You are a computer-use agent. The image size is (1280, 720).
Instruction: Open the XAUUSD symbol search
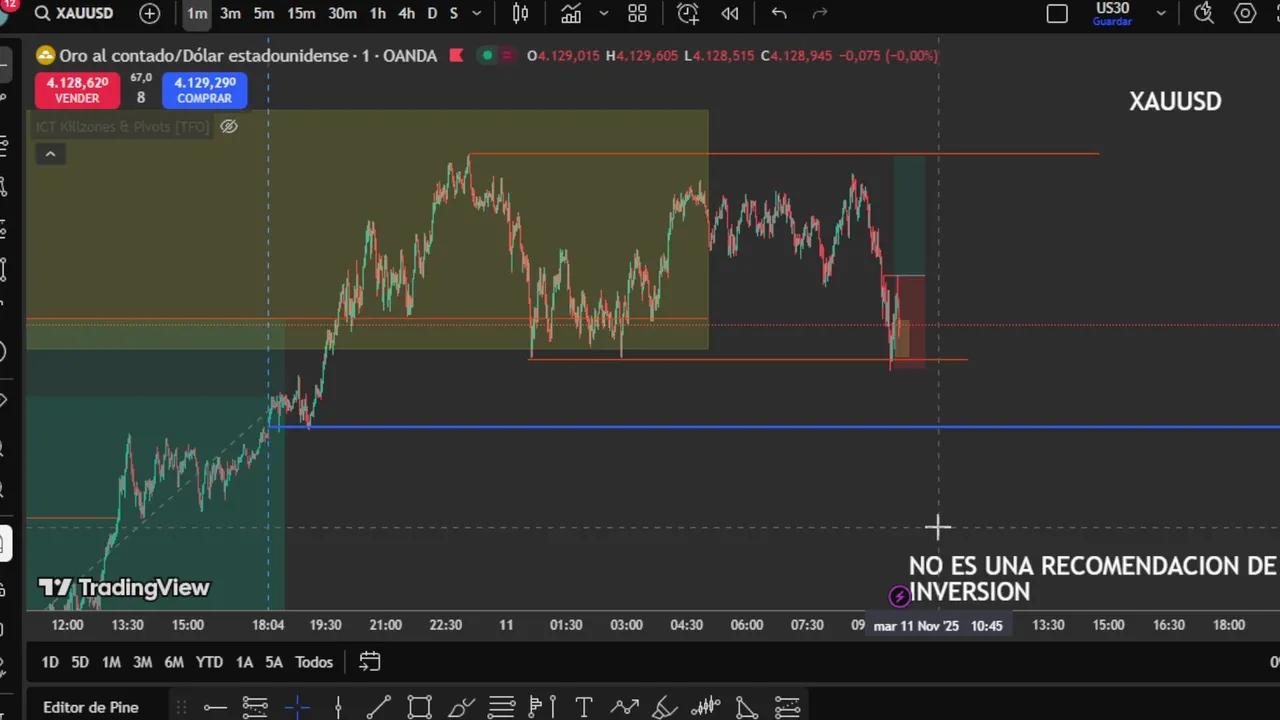tap(74, 13)
